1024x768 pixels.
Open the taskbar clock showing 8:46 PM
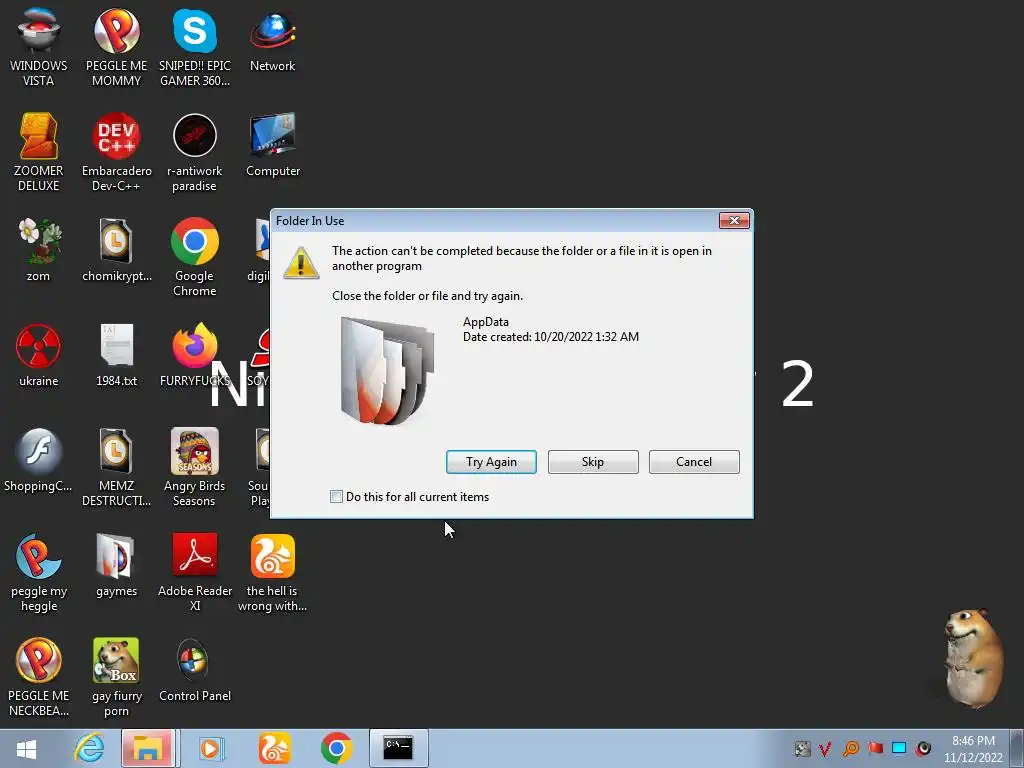tap(973, 749)
